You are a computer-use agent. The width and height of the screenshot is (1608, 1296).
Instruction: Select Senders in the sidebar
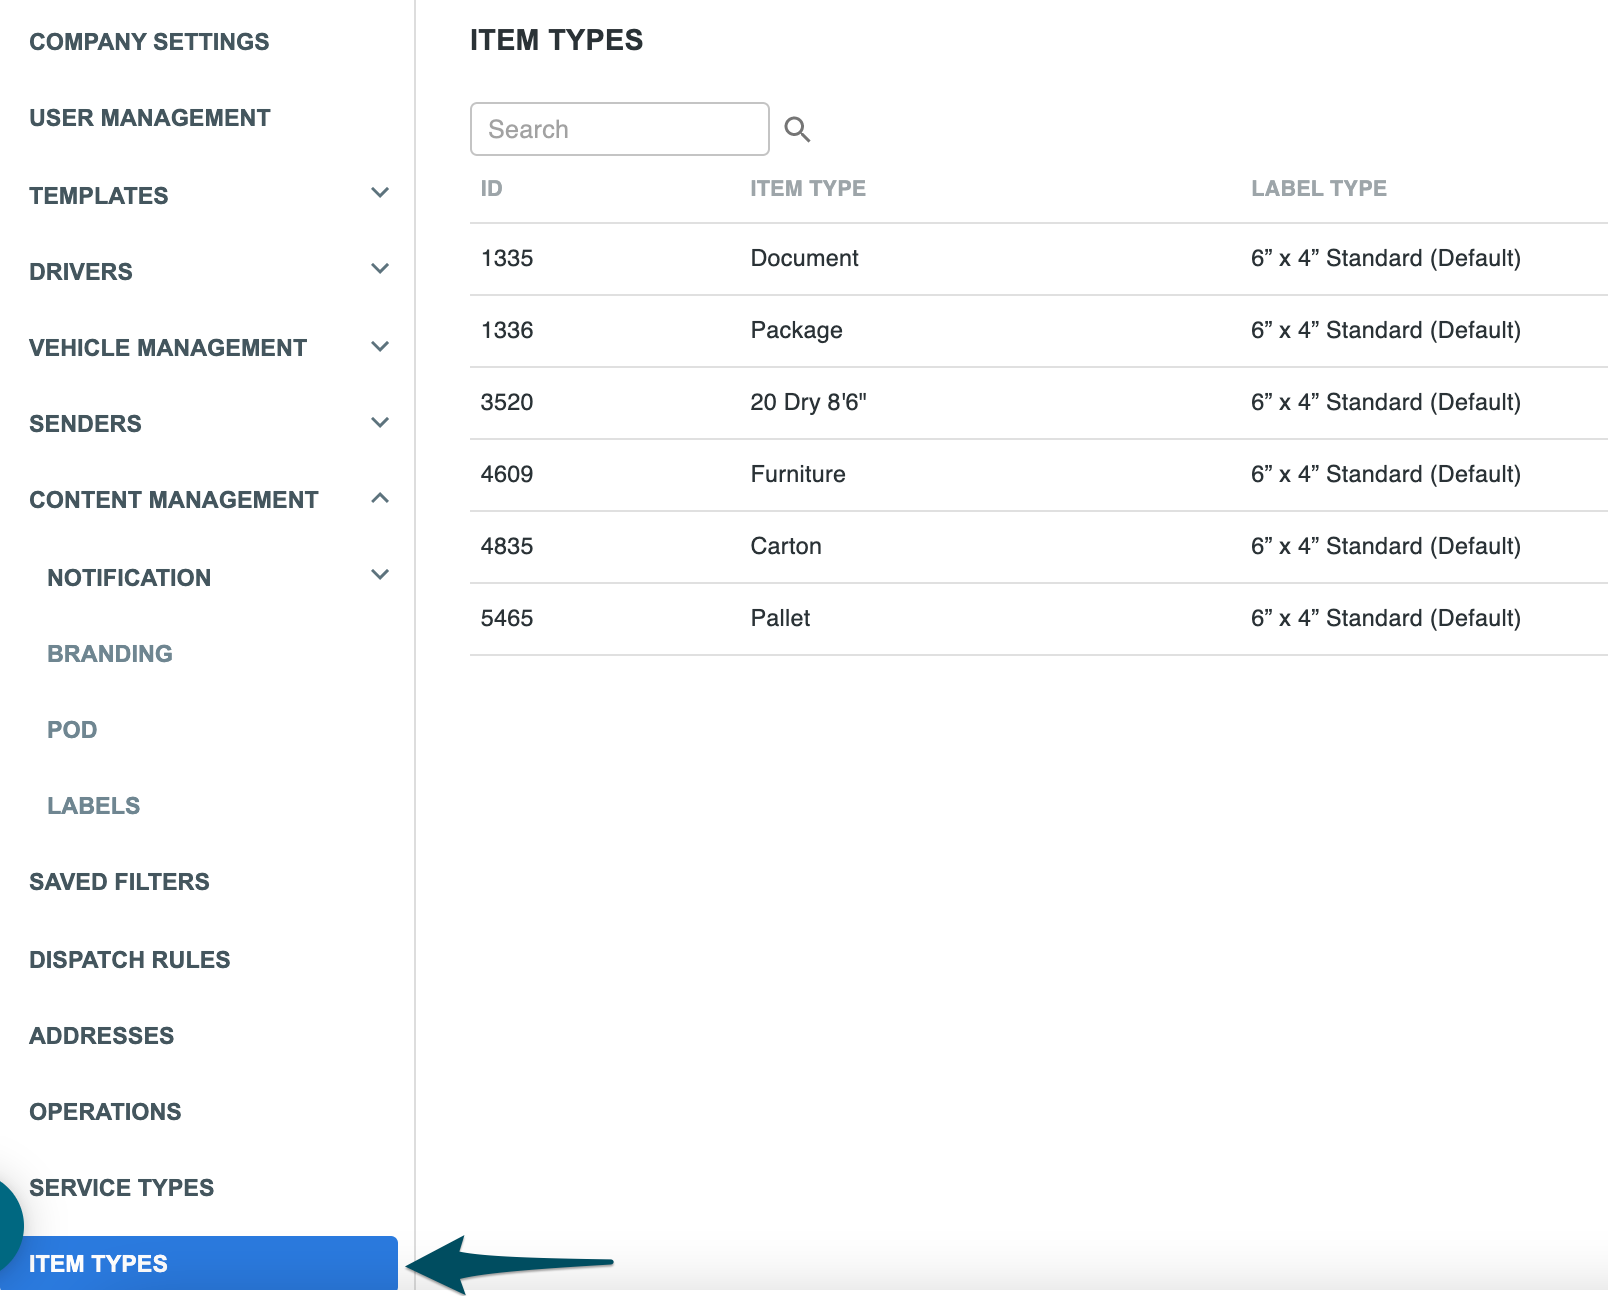[x=85, y=424]
